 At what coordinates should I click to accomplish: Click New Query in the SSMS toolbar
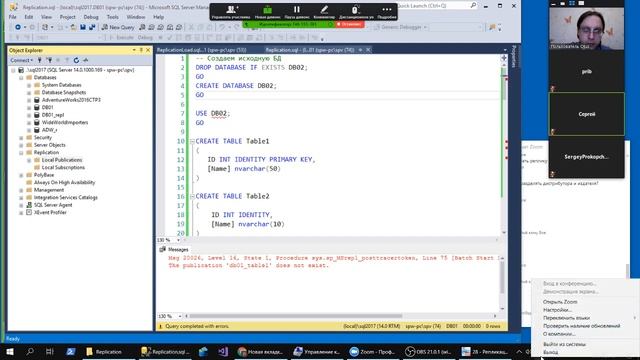click(118, 27)
